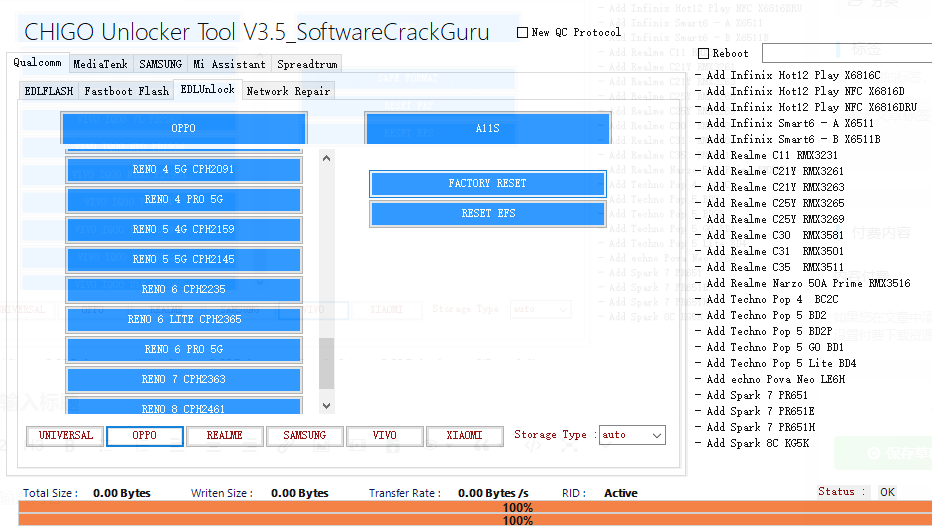The width and height of the screenshot is (932, 526).
Task: Open the EDLFLASH sub-tab
Action: coord(49,91)
